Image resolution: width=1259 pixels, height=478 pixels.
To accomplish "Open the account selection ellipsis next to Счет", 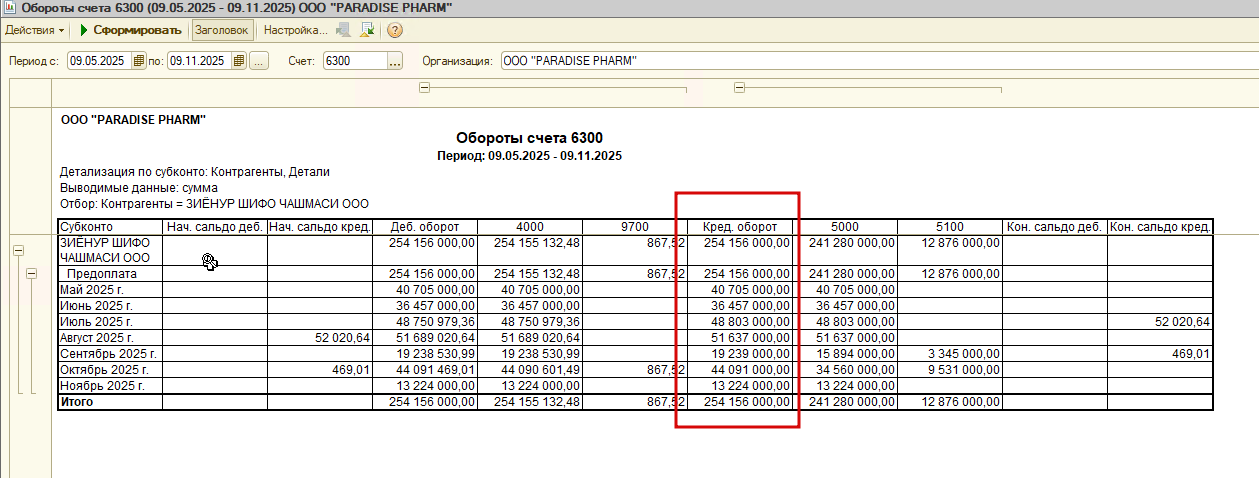I will [394, 61].
